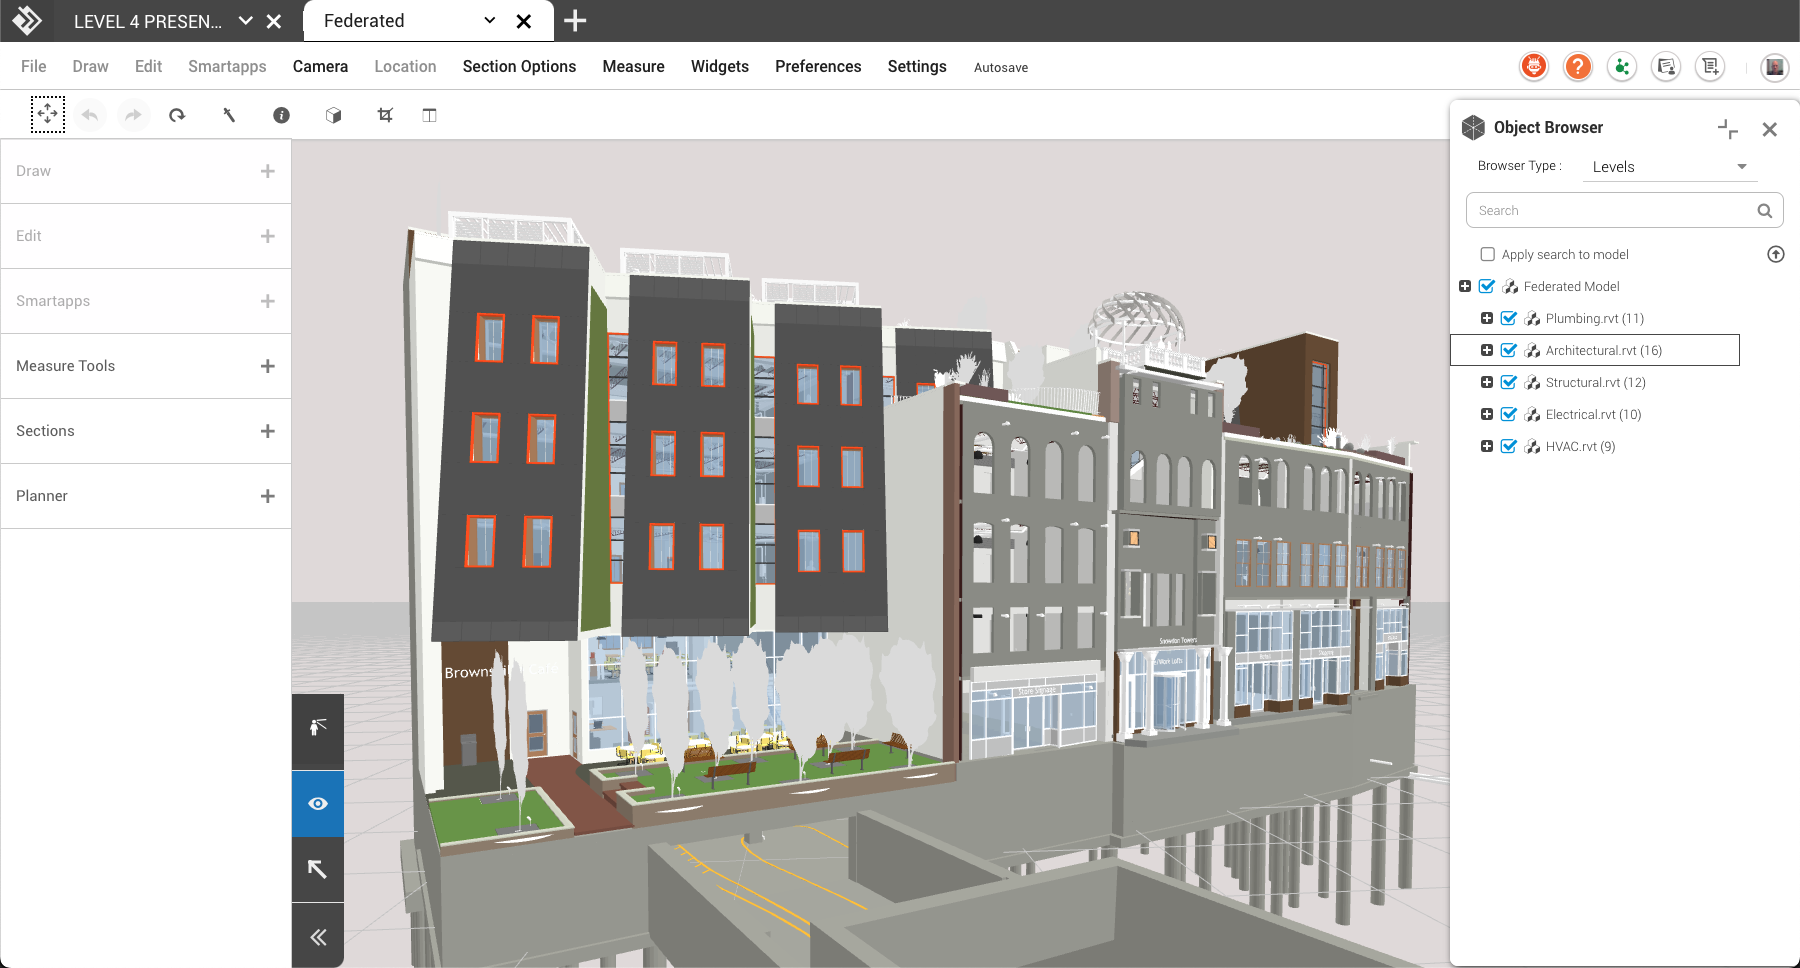
Task: Add a new tab with plus button
Action: click(x=575, y=21)
